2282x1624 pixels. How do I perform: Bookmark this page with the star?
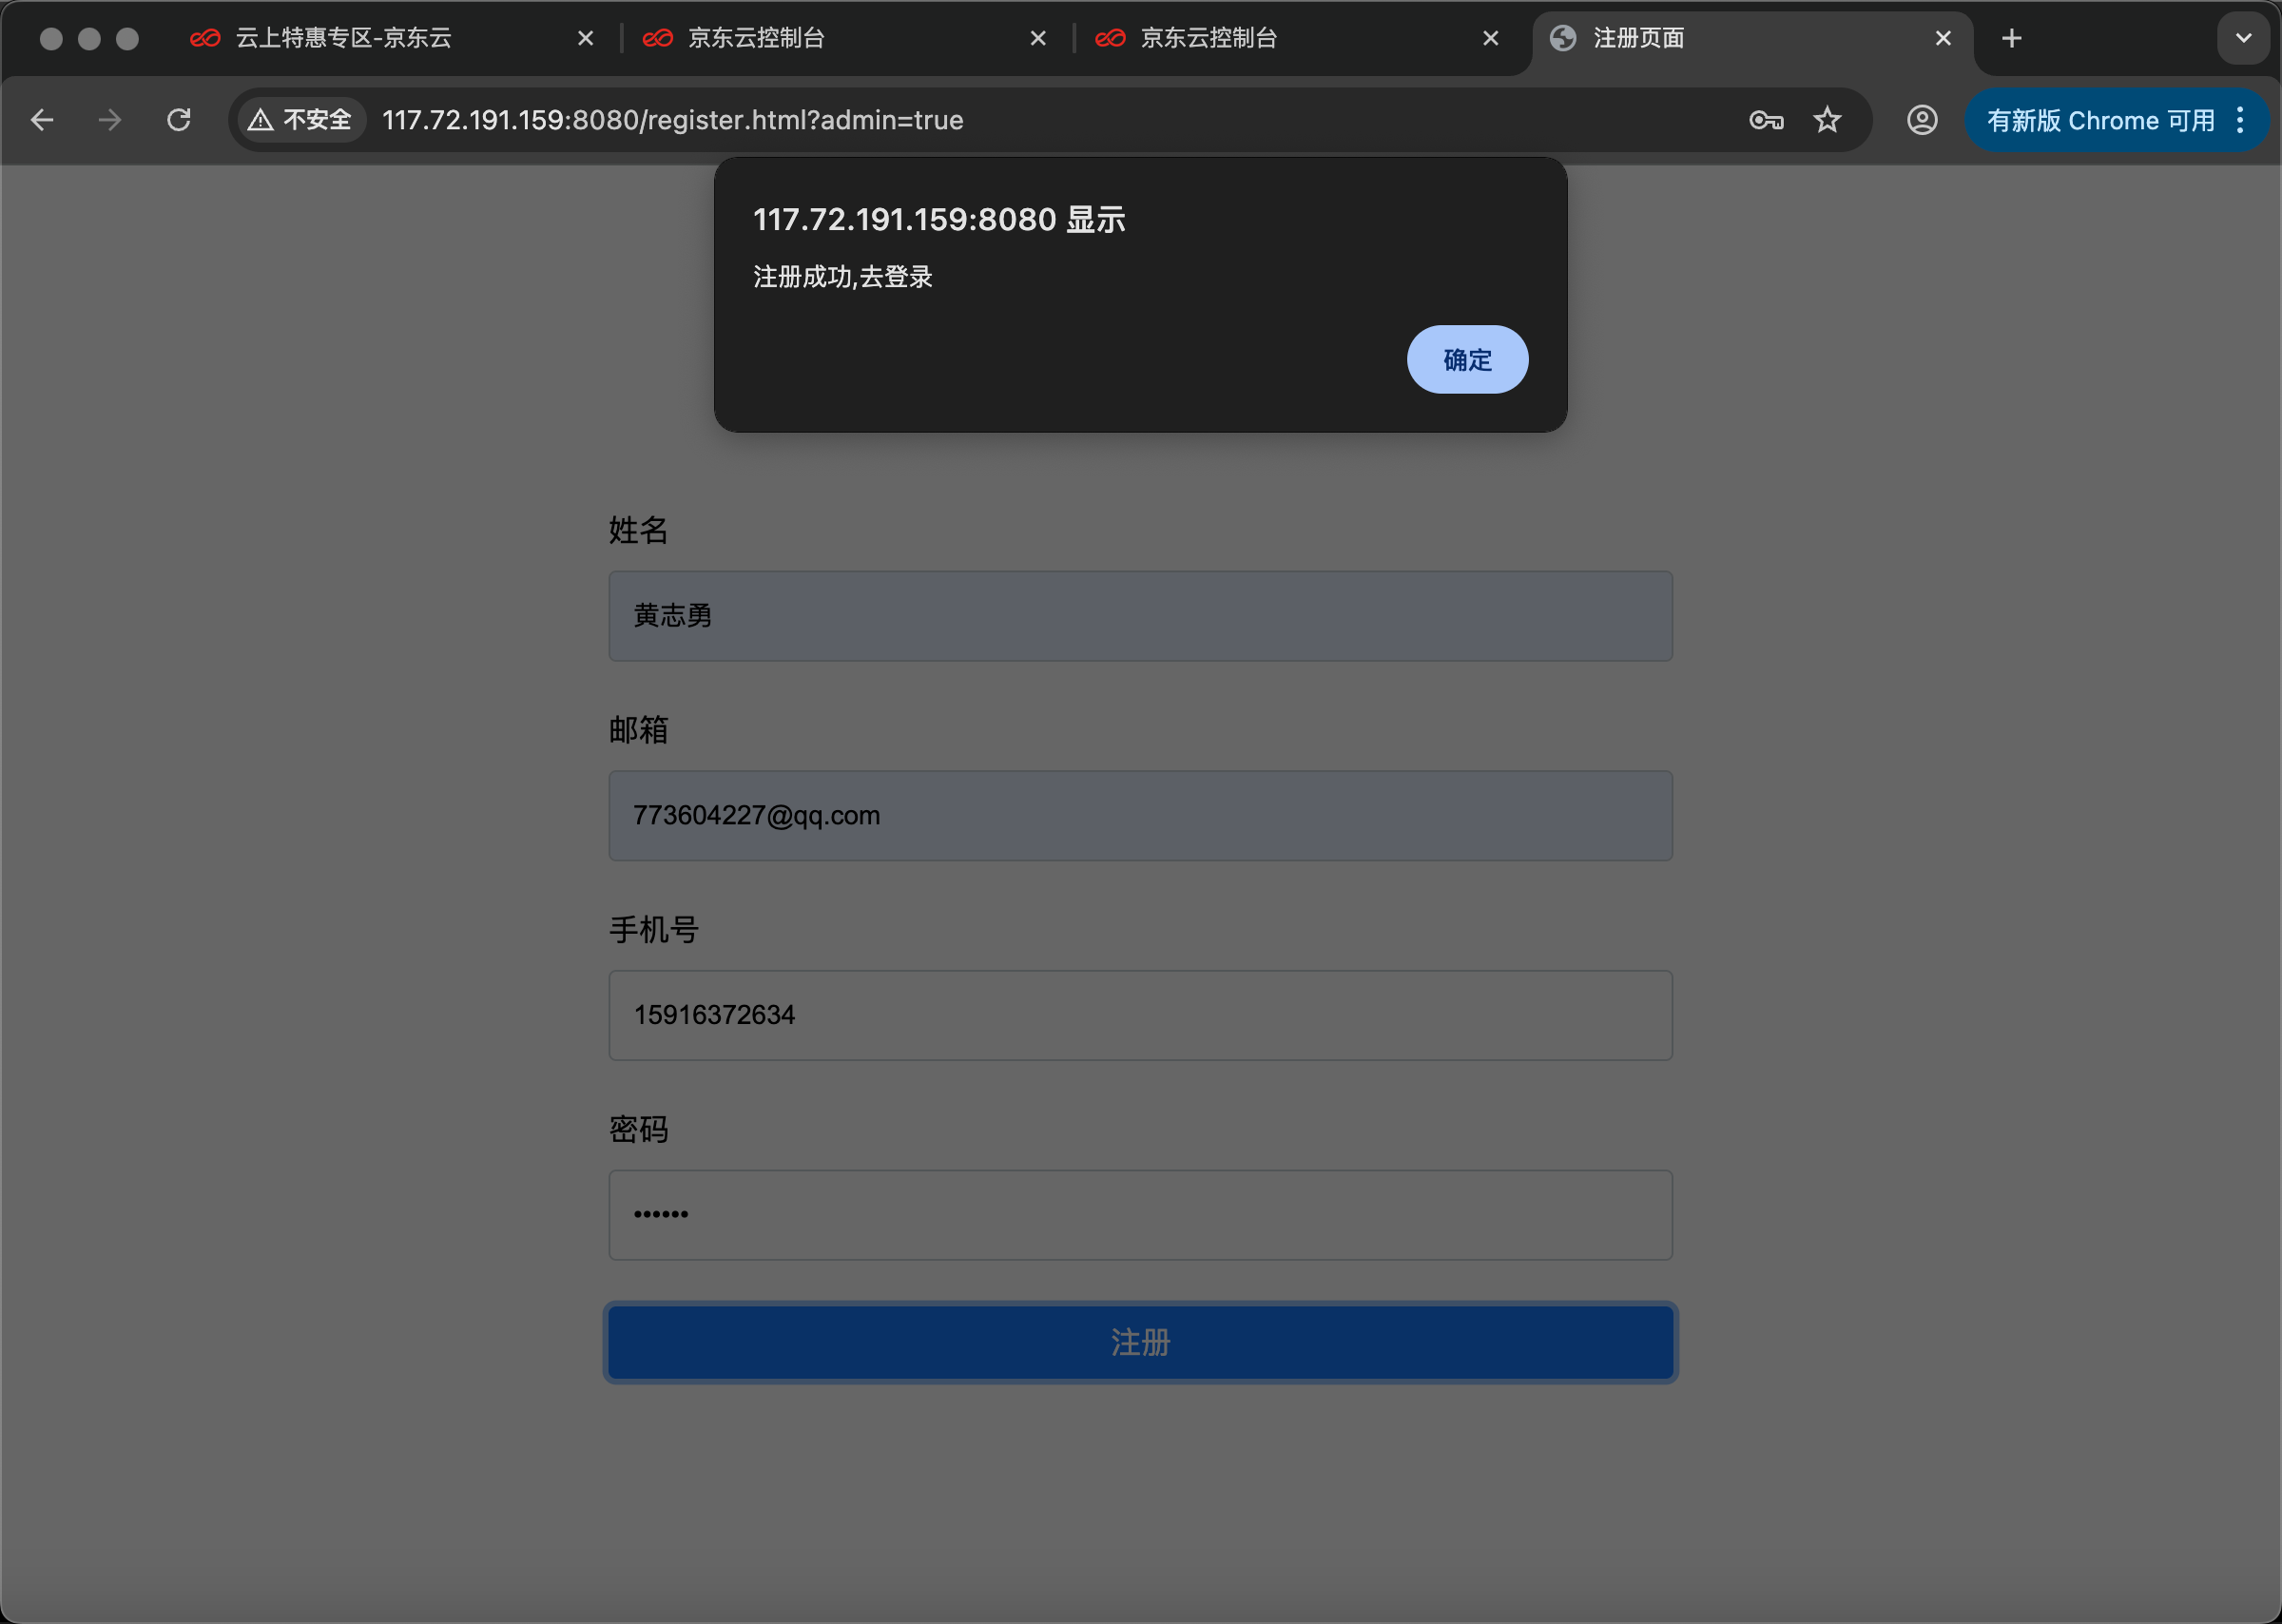(x=1827, y=120)
